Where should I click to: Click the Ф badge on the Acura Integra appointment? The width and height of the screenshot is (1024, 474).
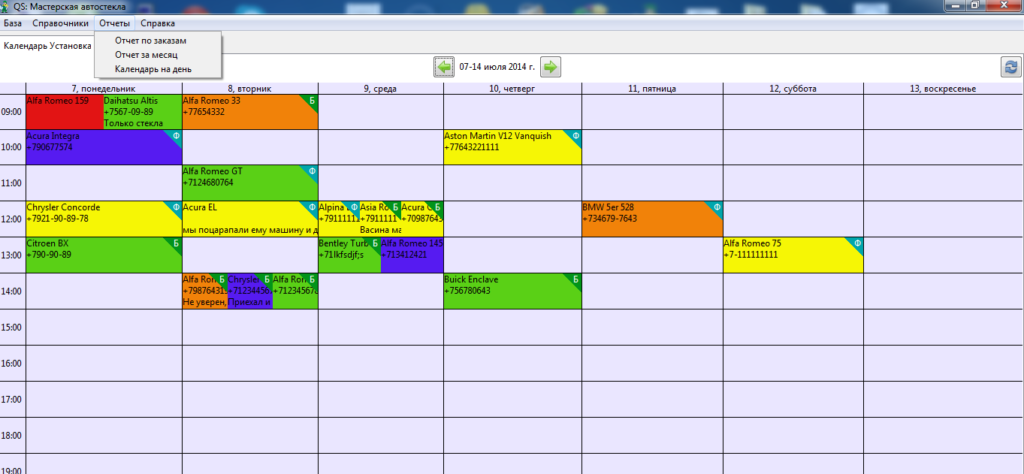pyautogui.click(x=176, y=135)
